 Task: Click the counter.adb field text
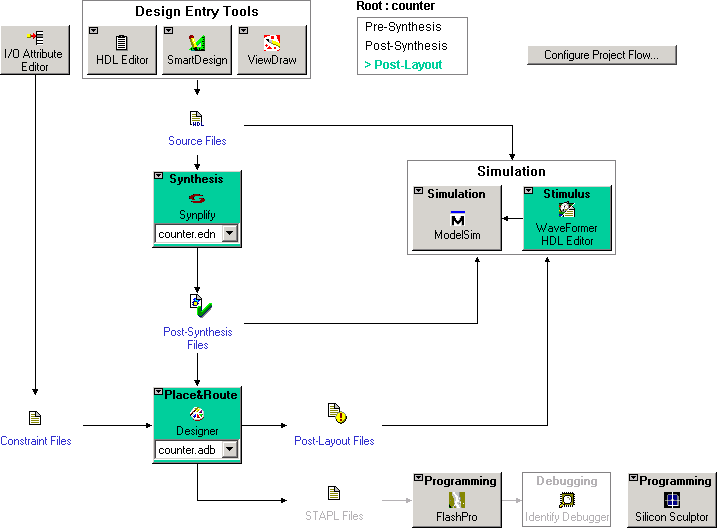tap(187, 450)
